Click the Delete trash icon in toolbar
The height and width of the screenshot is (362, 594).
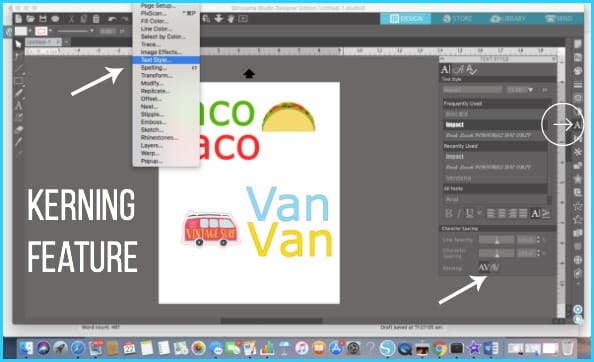[96, 19]
